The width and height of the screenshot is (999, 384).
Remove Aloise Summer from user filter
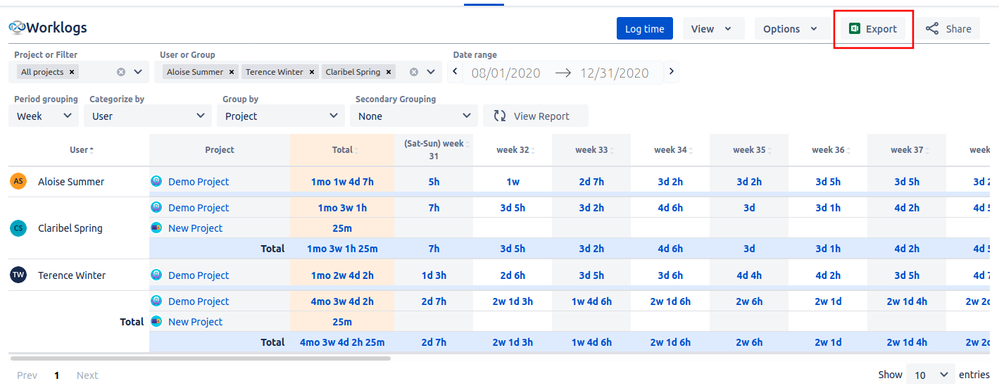point(232,72)
